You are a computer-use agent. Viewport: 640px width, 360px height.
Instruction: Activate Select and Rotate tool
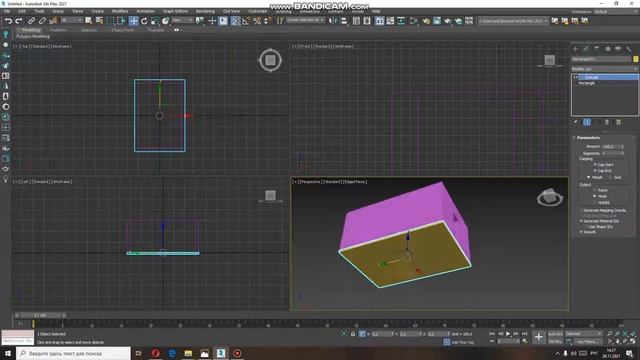144,21
